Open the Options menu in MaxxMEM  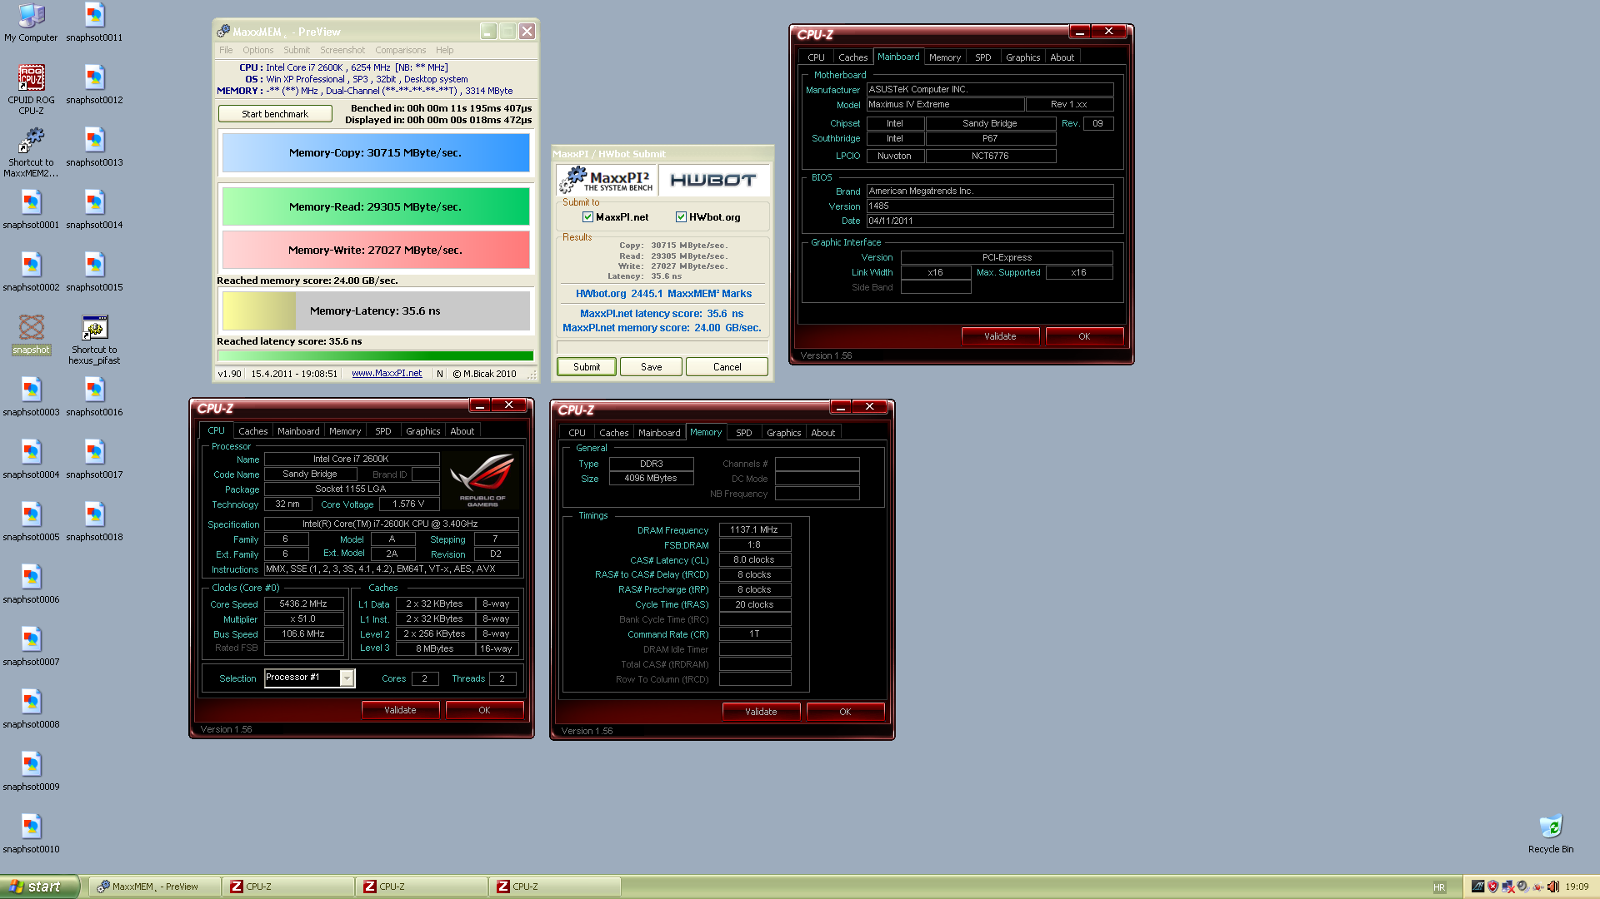point(258,50)
